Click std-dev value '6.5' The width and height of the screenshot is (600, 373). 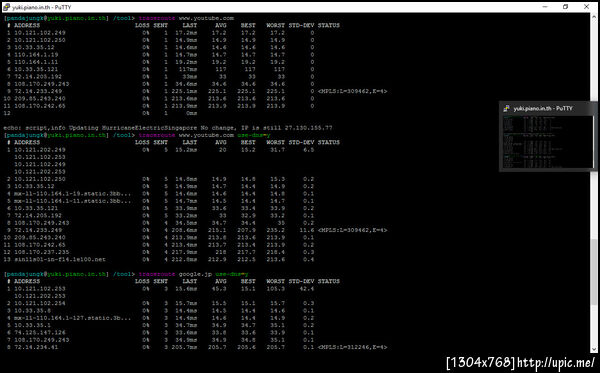308,150
